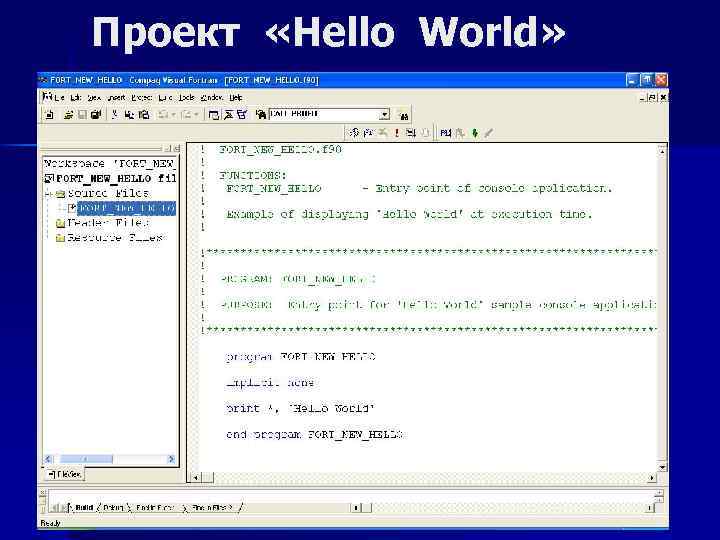Click the Find in Files icon
This screenshot has width=720, height=540.
point(261,115)
